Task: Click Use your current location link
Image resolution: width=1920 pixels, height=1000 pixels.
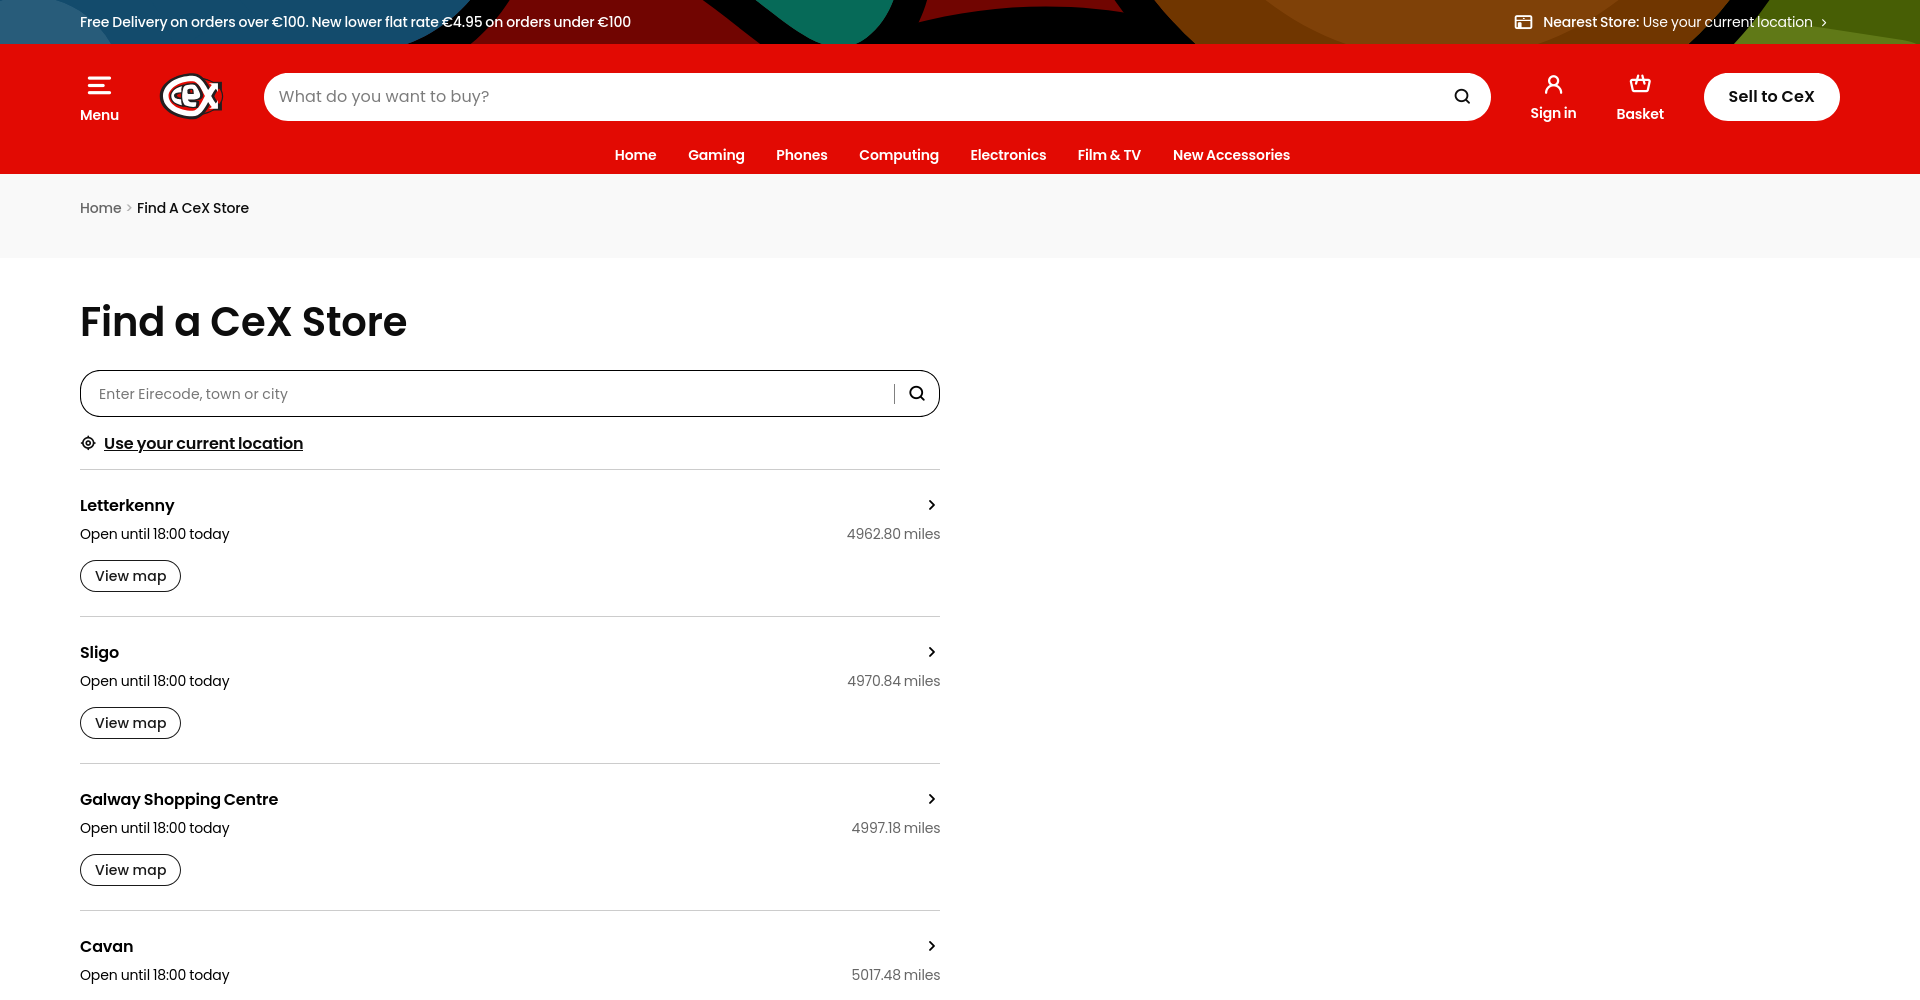Action: pos(203,443)
